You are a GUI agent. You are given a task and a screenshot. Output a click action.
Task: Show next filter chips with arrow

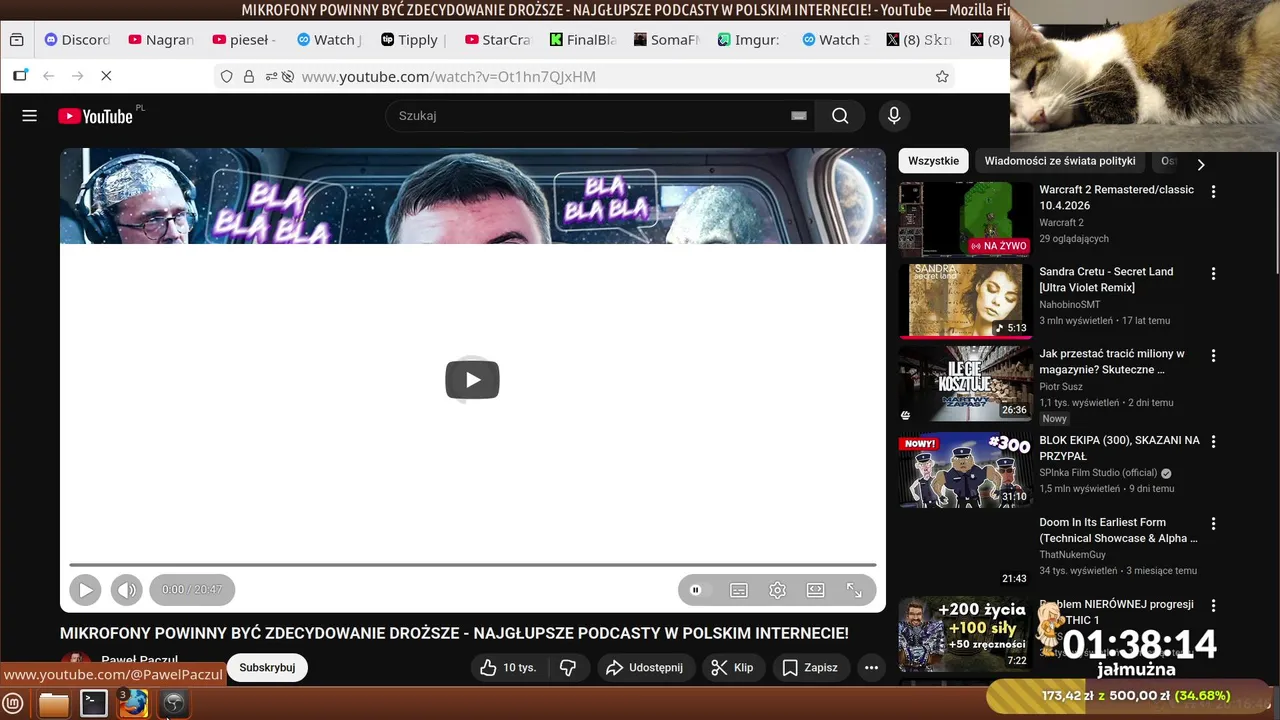click(x=1201, y=164)
